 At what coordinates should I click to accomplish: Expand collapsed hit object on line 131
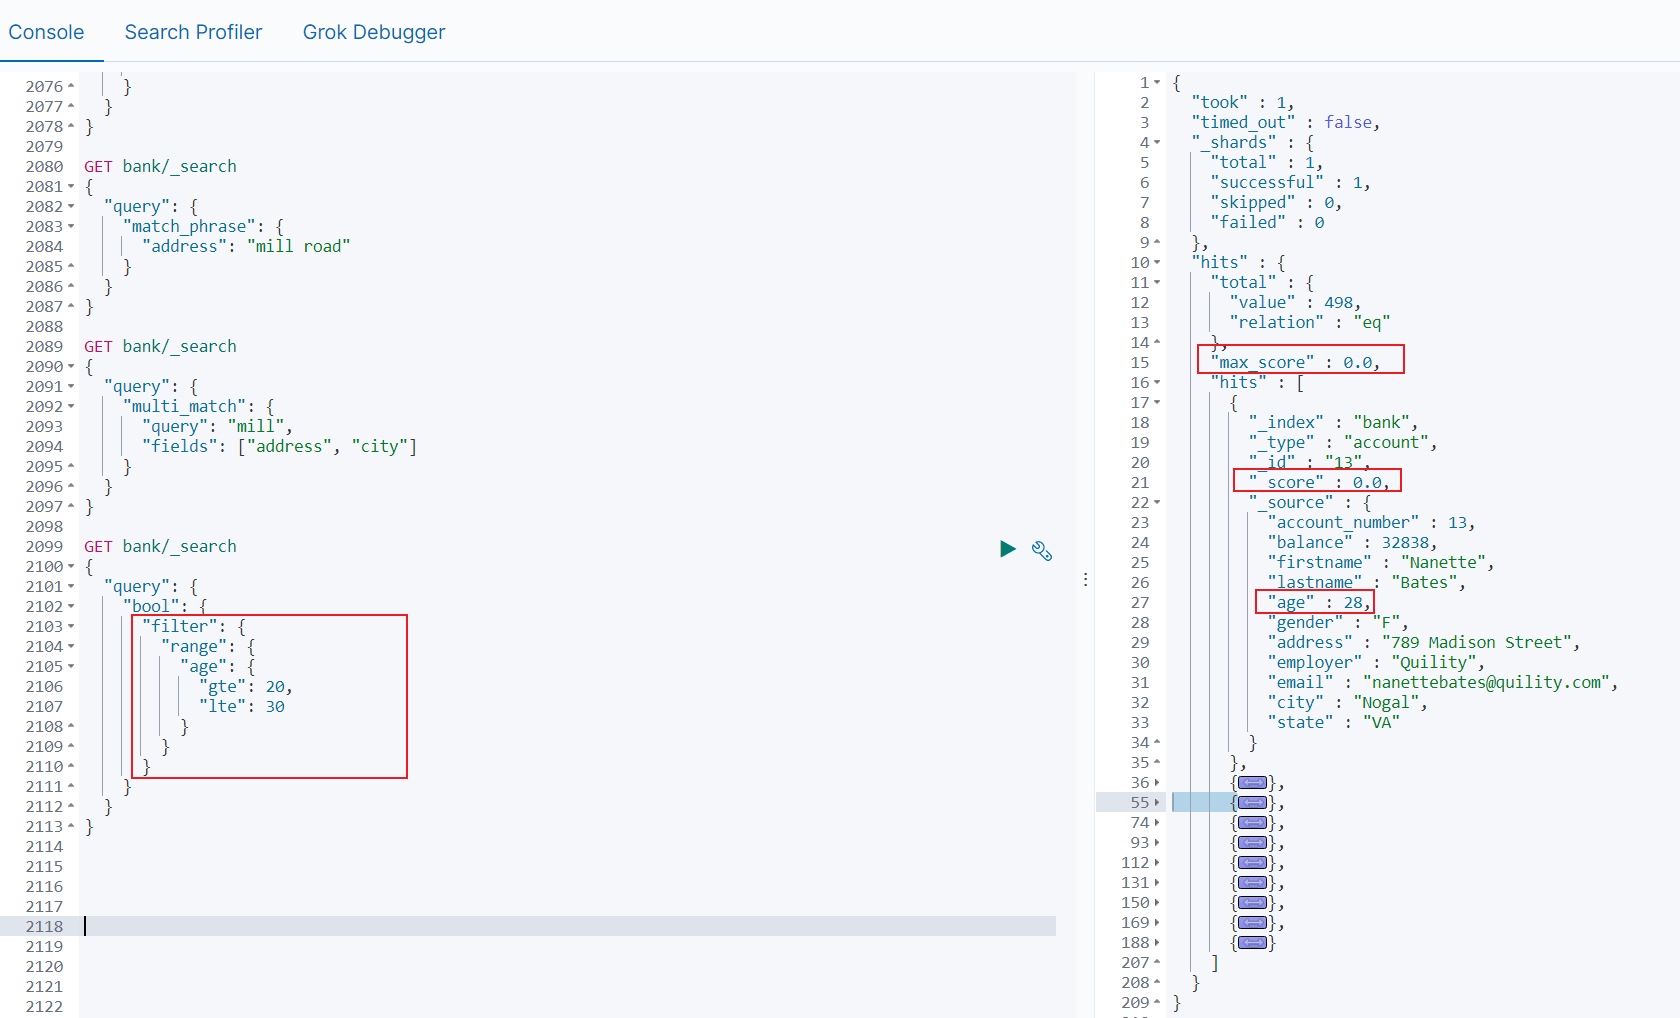point(1252,883)
